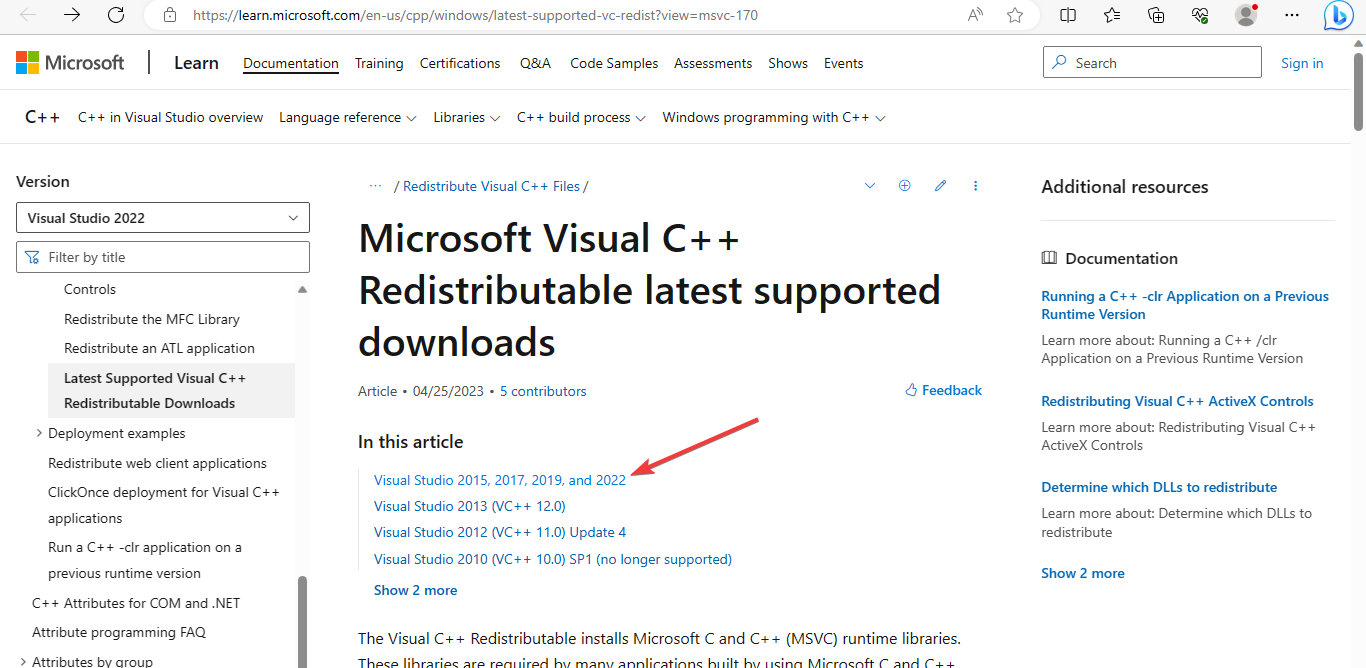The height and width of the screenshot is (668, 1366).
Task: Open the Visual Studio 2022 version dropdown
Action: pyautogui.click(x=163, y=218)
